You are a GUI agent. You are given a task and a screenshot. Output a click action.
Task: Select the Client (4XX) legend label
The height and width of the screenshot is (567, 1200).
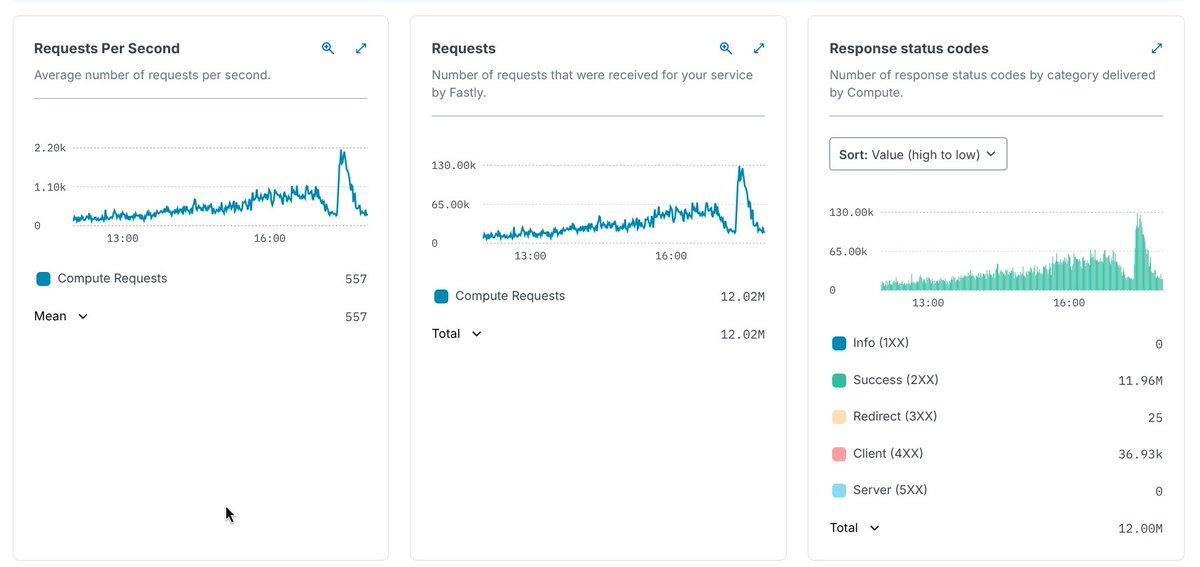[888, 454]
